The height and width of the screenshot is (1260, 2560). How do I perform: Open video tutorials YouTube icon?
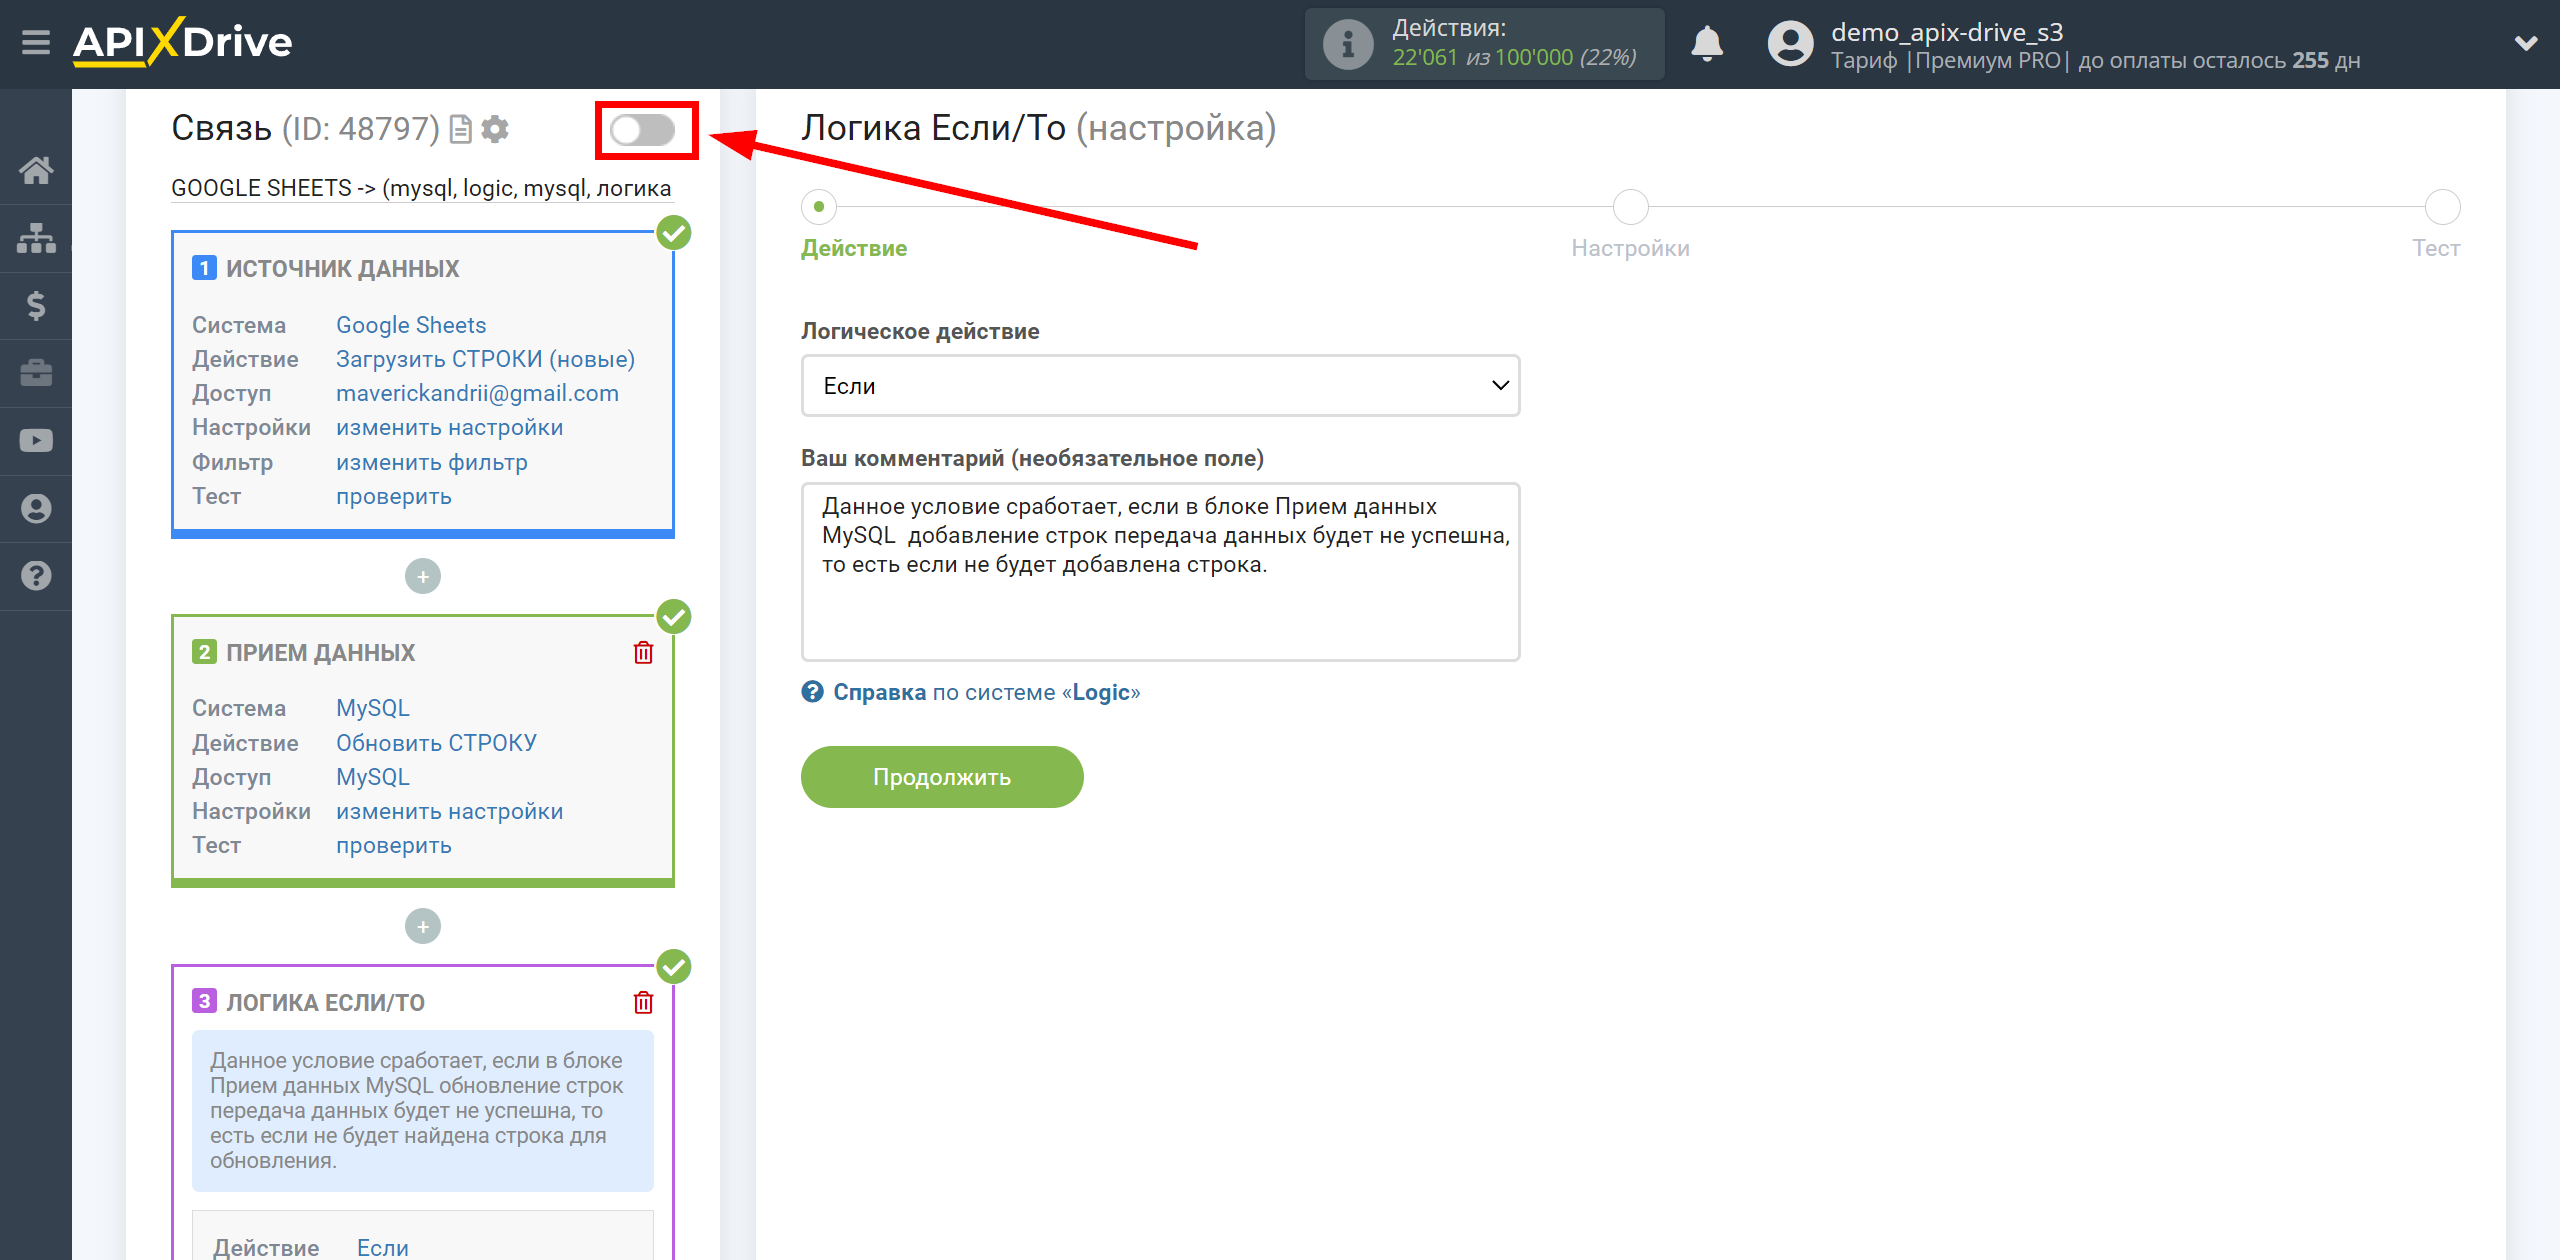36,441
